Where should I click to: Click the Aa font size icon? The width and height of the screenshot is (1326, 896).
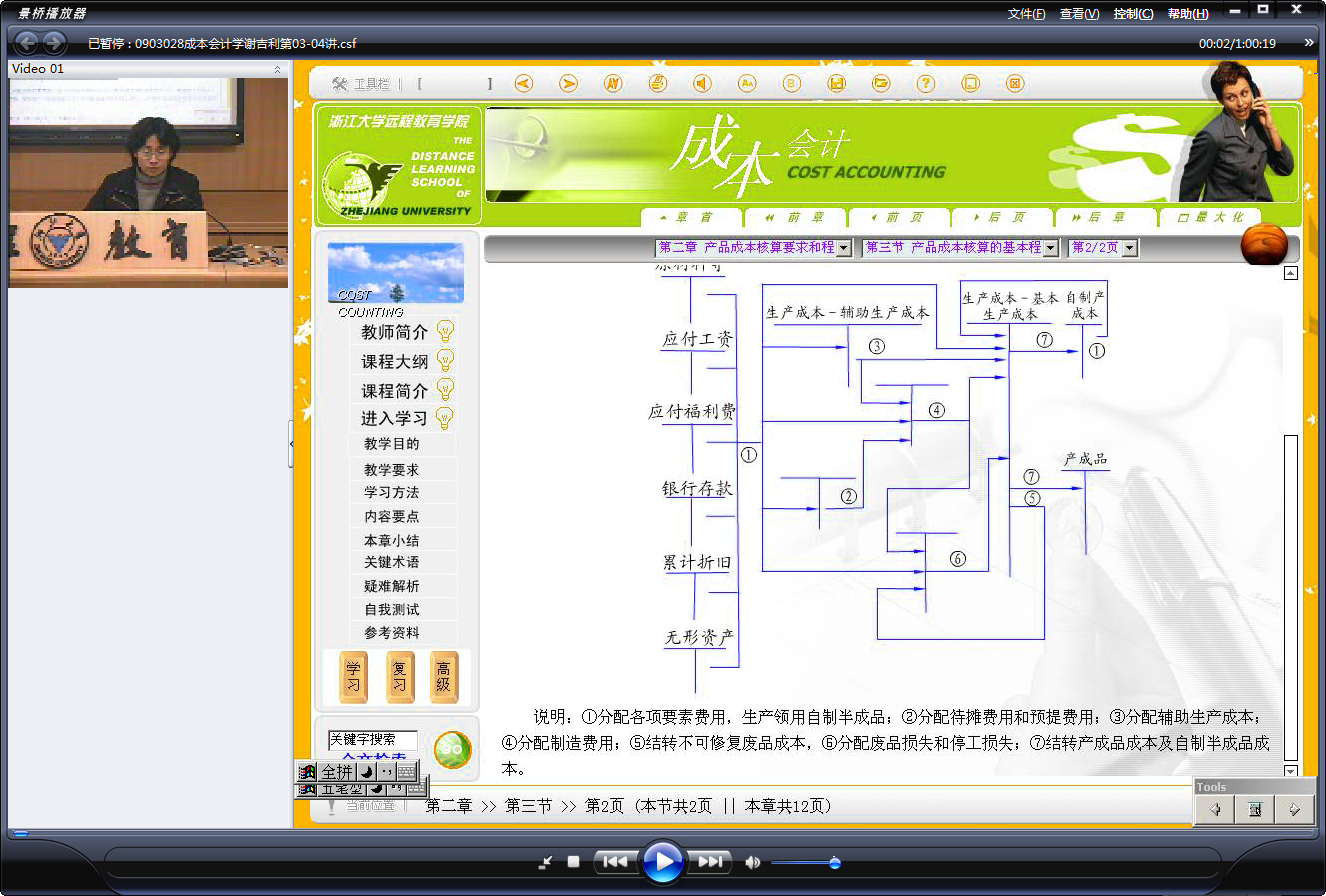click(x=747, y=84)
